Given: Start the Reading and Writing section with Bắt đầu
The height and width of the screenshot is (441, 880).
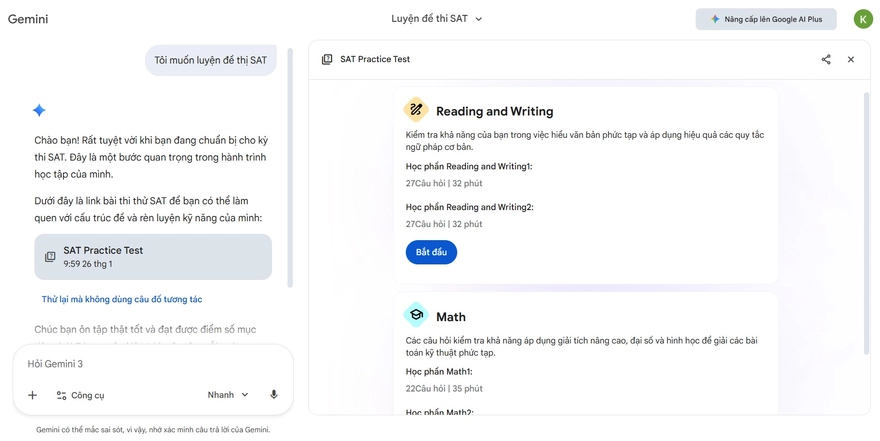Looking at the screenshot, I should click(x=431, y=252).
